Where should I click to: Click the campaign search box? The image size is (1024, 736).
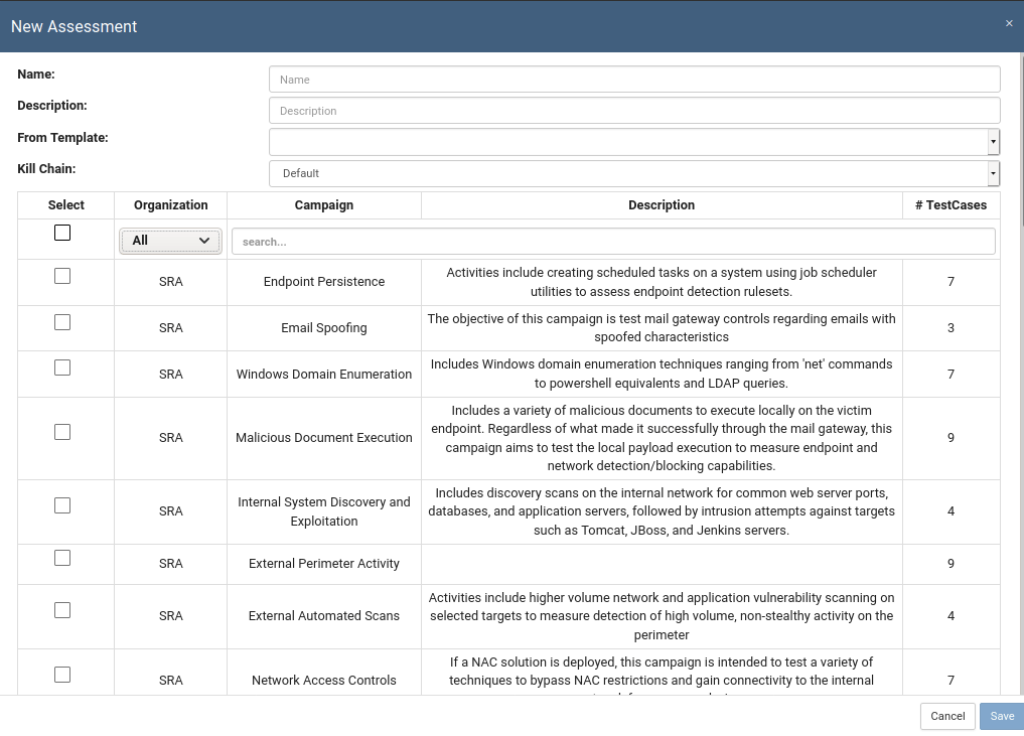tap(613, 242)
